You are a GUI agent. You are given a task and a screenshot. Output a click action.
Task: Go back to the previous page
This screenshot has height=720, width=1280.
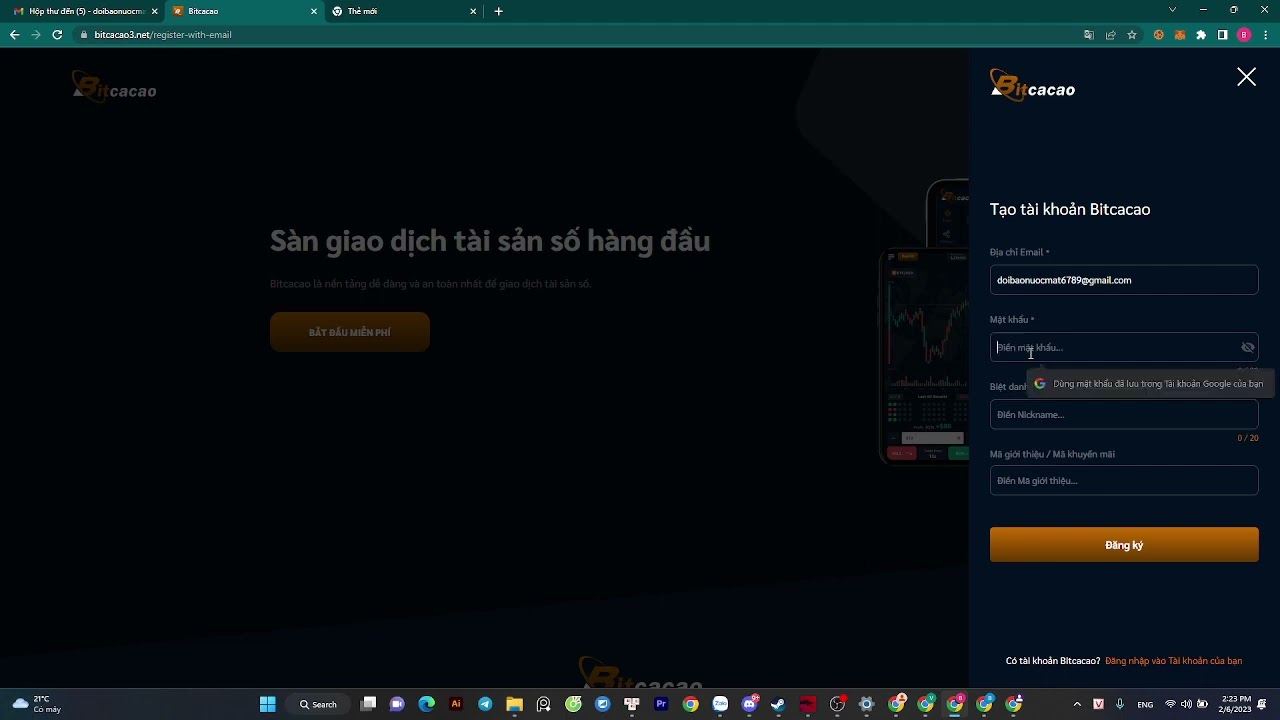pyautogui.click(x=14, y=35)
